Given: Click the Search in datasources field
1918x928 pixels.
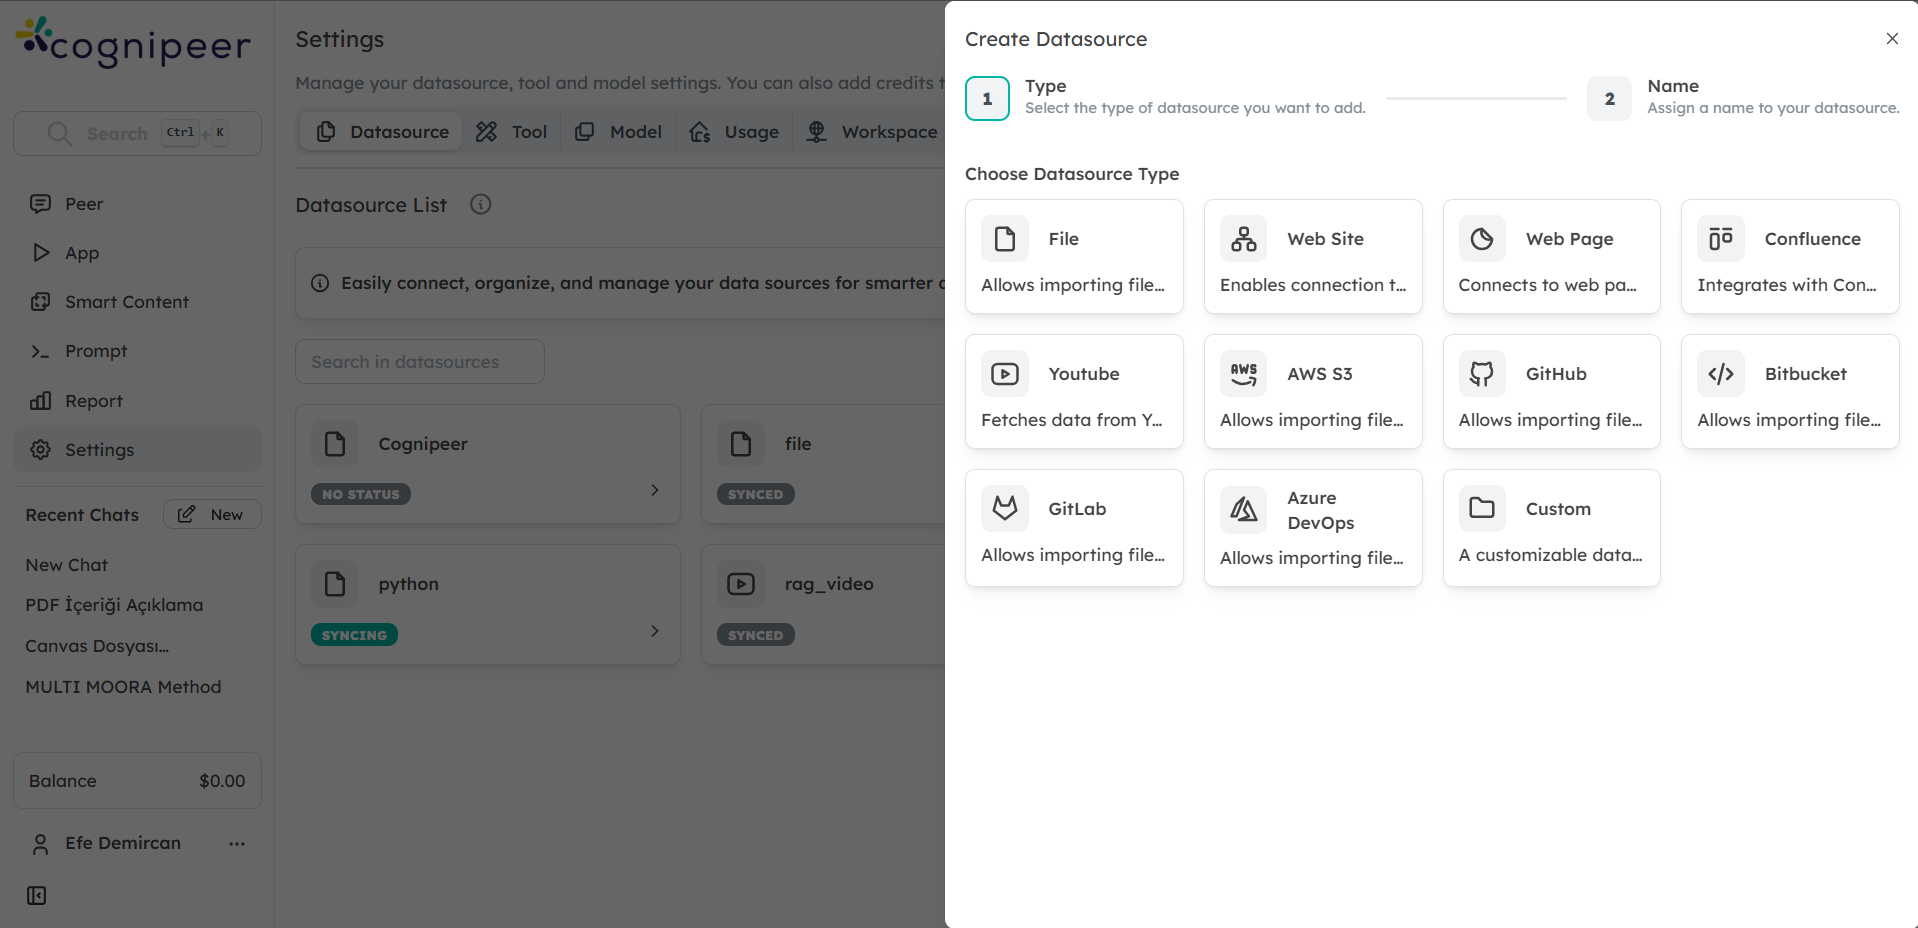Looking at the screenshot, I should 420,362.
